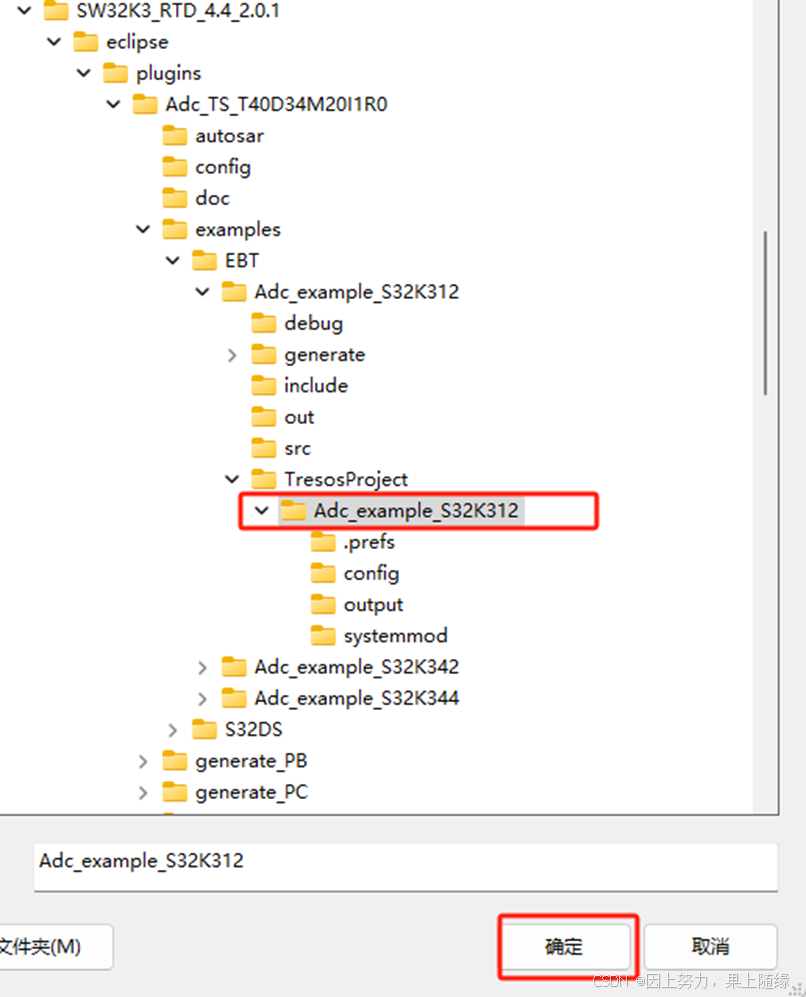This screenshot has height=997, width=806.
Task: Collapse the EBT folder chevron
Action: [x=173, y=261]
